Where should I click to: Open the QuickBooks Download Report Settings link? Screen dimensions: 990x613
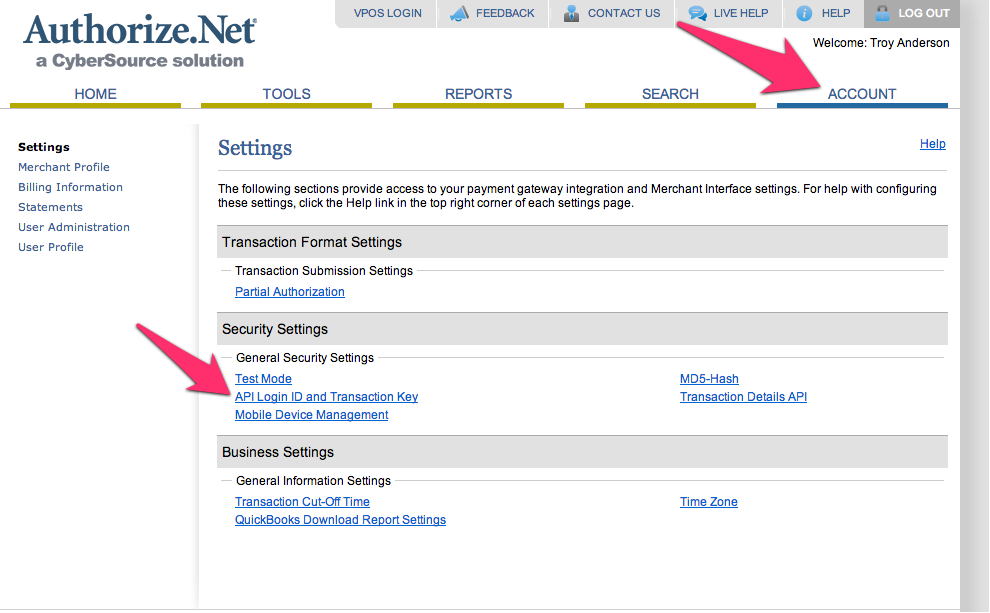(340, 520)
